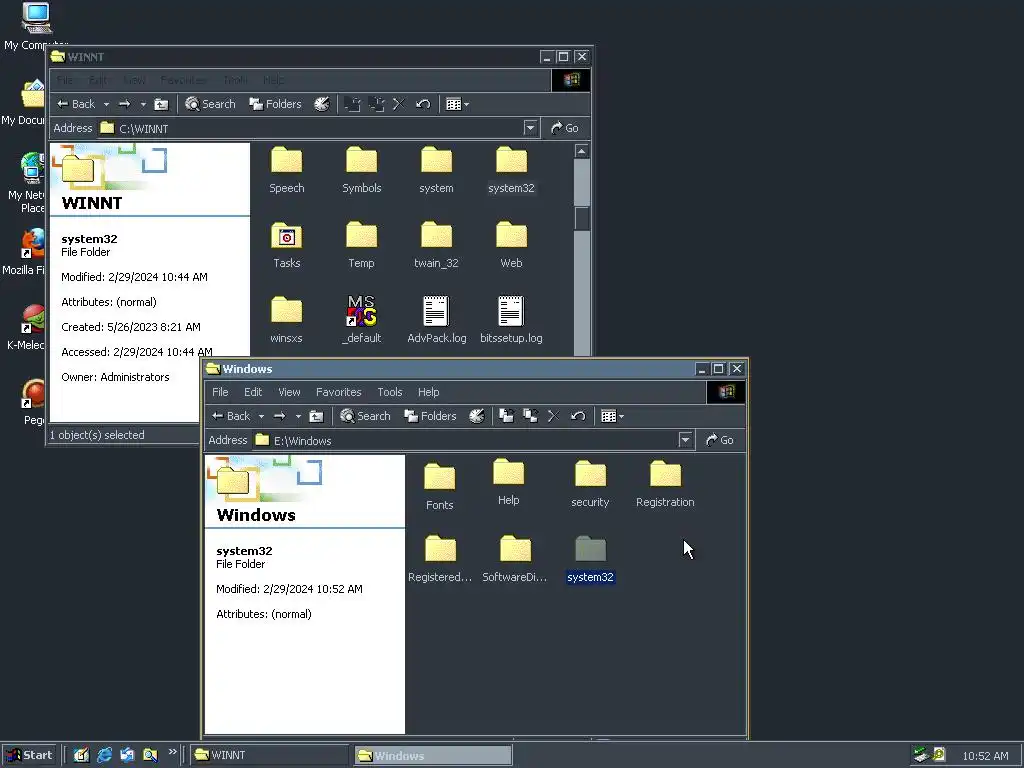Click Copy To icon in Windows window toolbar
This screenshot has height=768, width=1024.
click(530, 416)
